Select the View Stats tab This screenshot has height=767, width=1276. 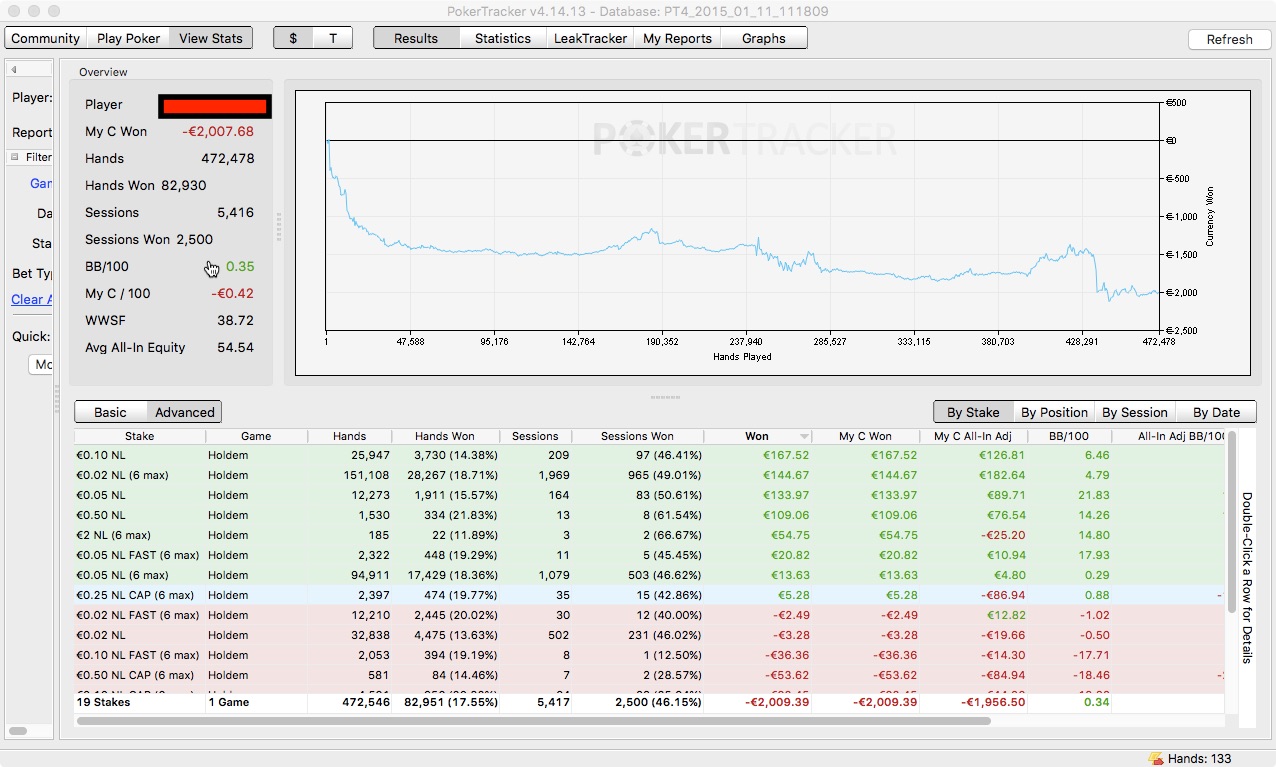pos(211,38)
